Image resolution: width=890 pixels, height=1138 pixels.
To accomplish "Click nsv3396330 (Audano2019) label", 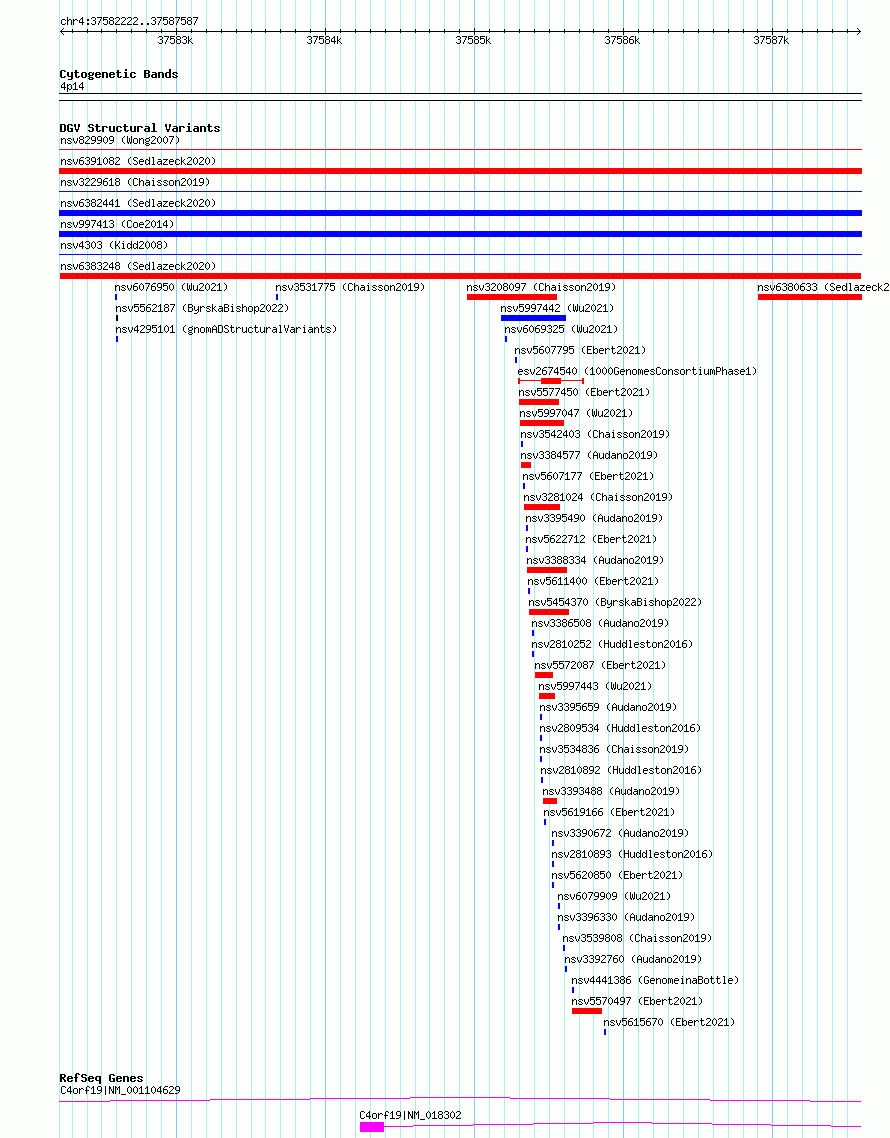I will point(626,918).
